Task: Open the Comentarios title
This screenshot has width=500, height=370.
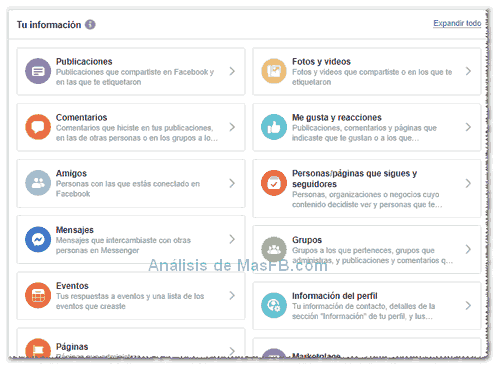Action: pyautogui.click(x=81, y=117)
